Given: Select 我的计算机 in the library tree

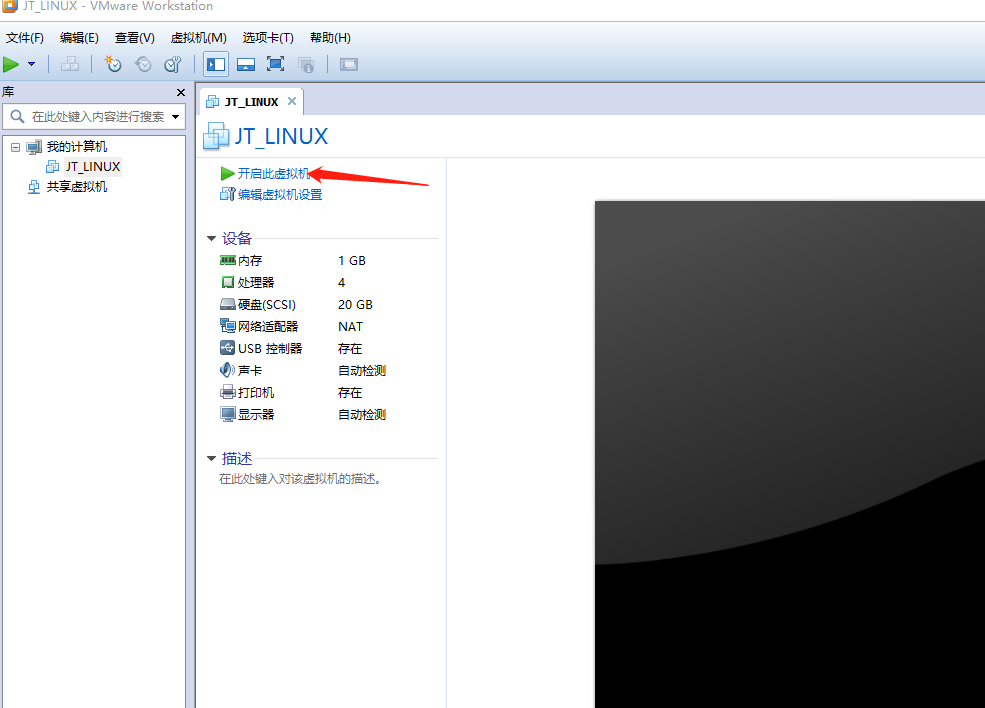Looking at the screenshot, I should tap(77, 146).
